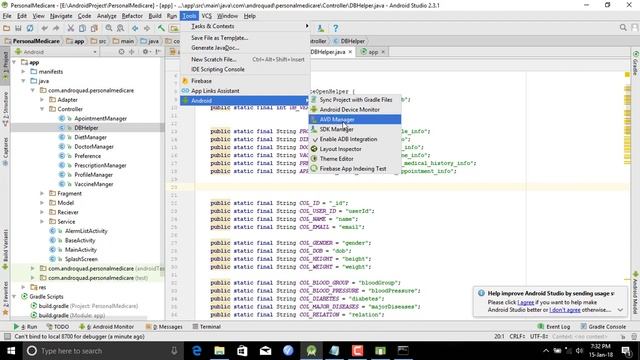Open AVD Manager from Android submenu
Image resolution: width=640 pixels, height=360 pixels.
pyautogui.click(x=355, y=119)
